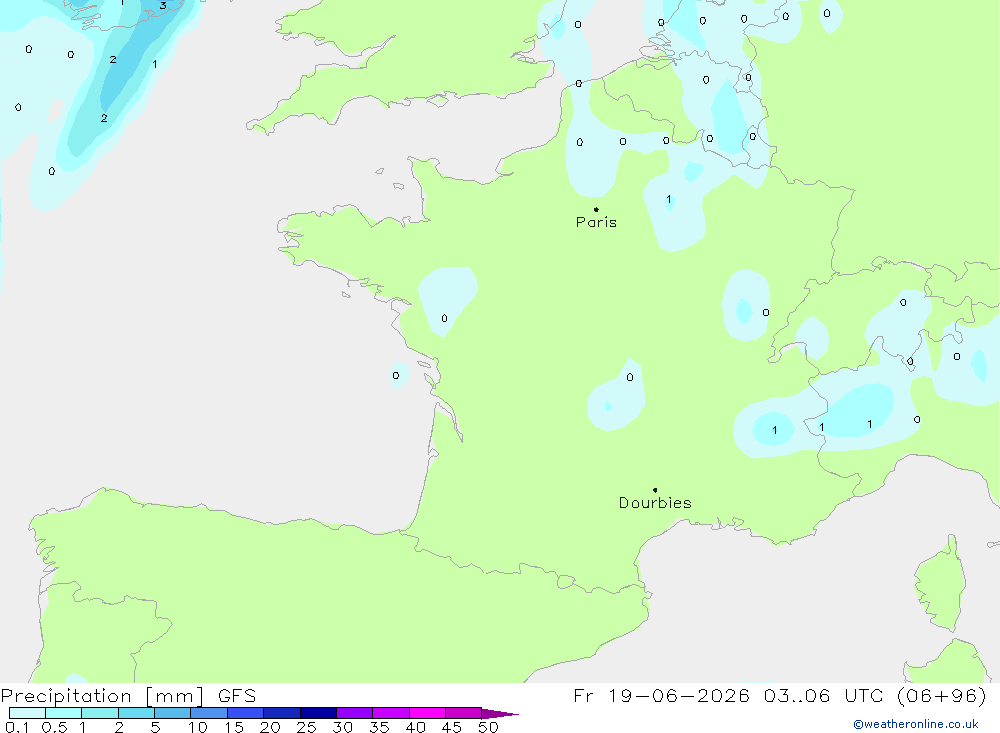Click the '3' precipitation value on the map

point(163,6)
